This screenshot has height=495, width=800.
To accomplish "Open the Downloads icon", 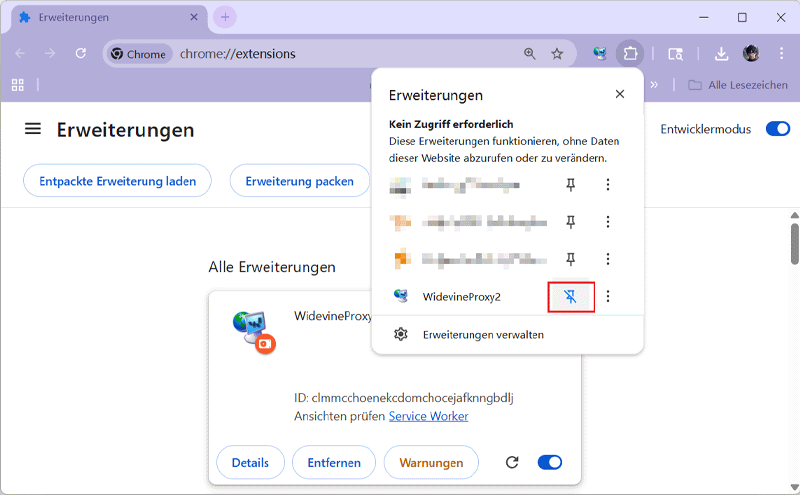I will point(721,54).
